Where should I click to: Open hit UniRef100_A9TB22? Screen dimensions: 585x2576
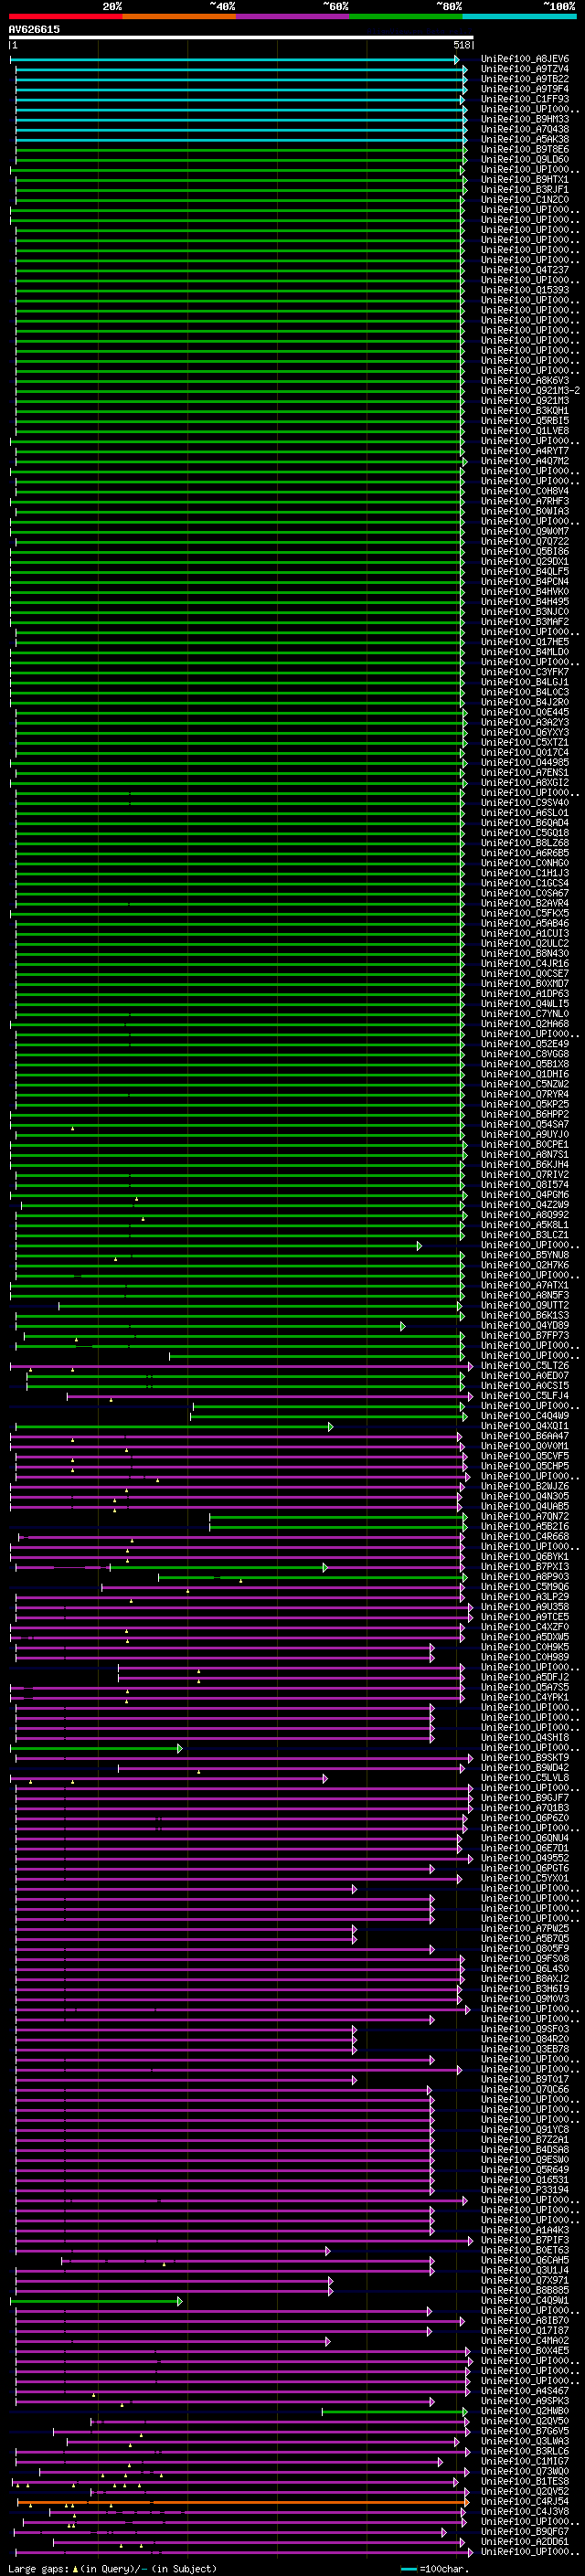coord(525,79)
